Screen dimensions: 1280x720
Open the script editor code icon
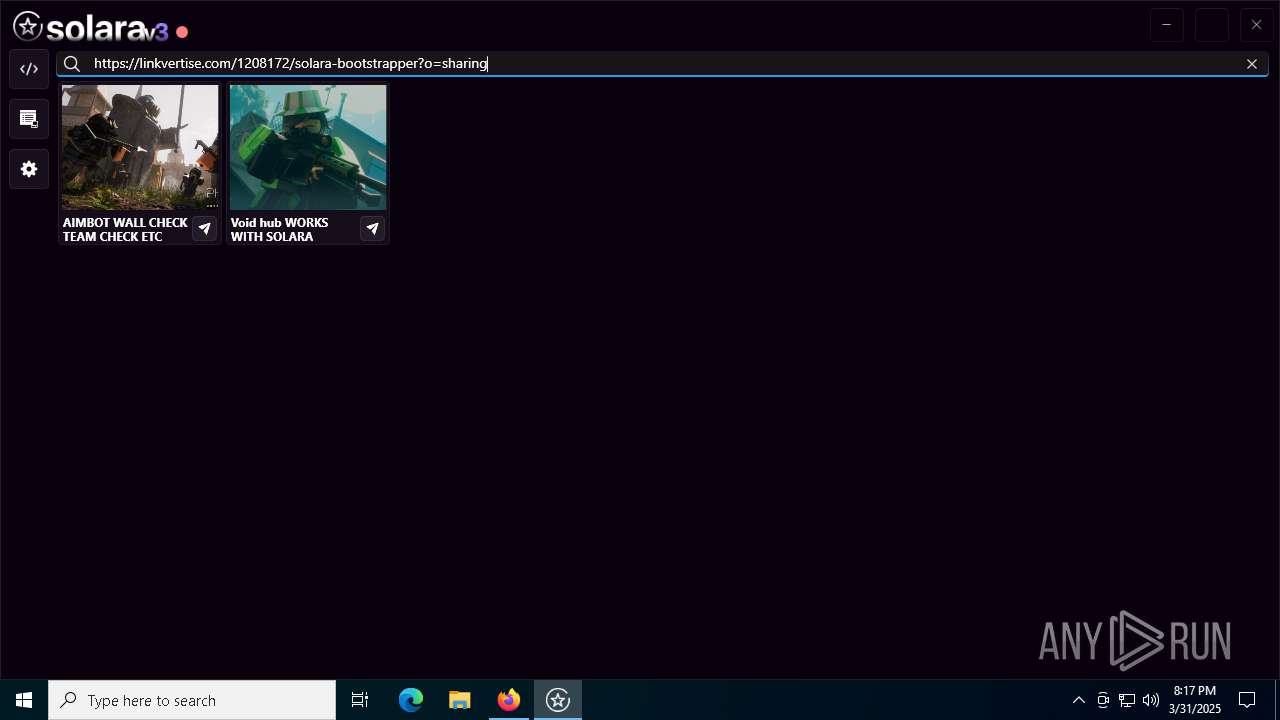point(29,69)
